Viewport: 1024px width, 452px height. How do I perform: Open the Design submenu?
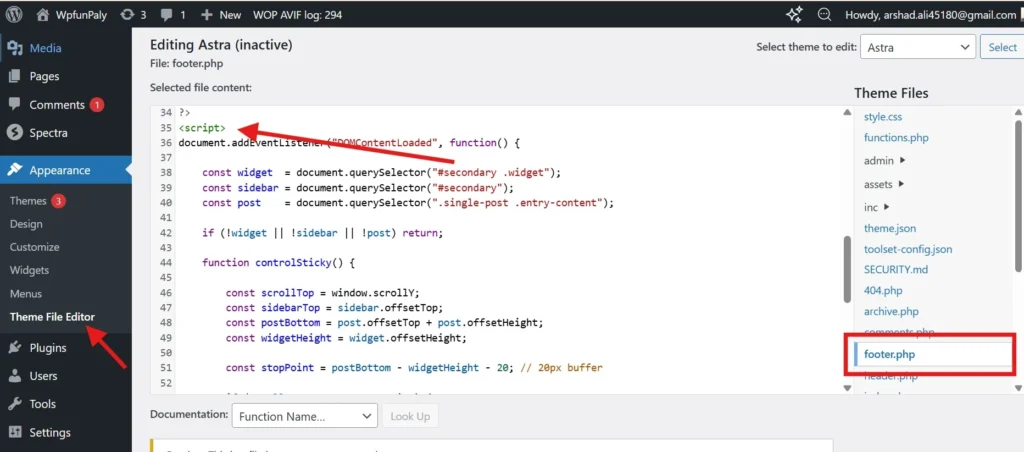tap(26, 224)
